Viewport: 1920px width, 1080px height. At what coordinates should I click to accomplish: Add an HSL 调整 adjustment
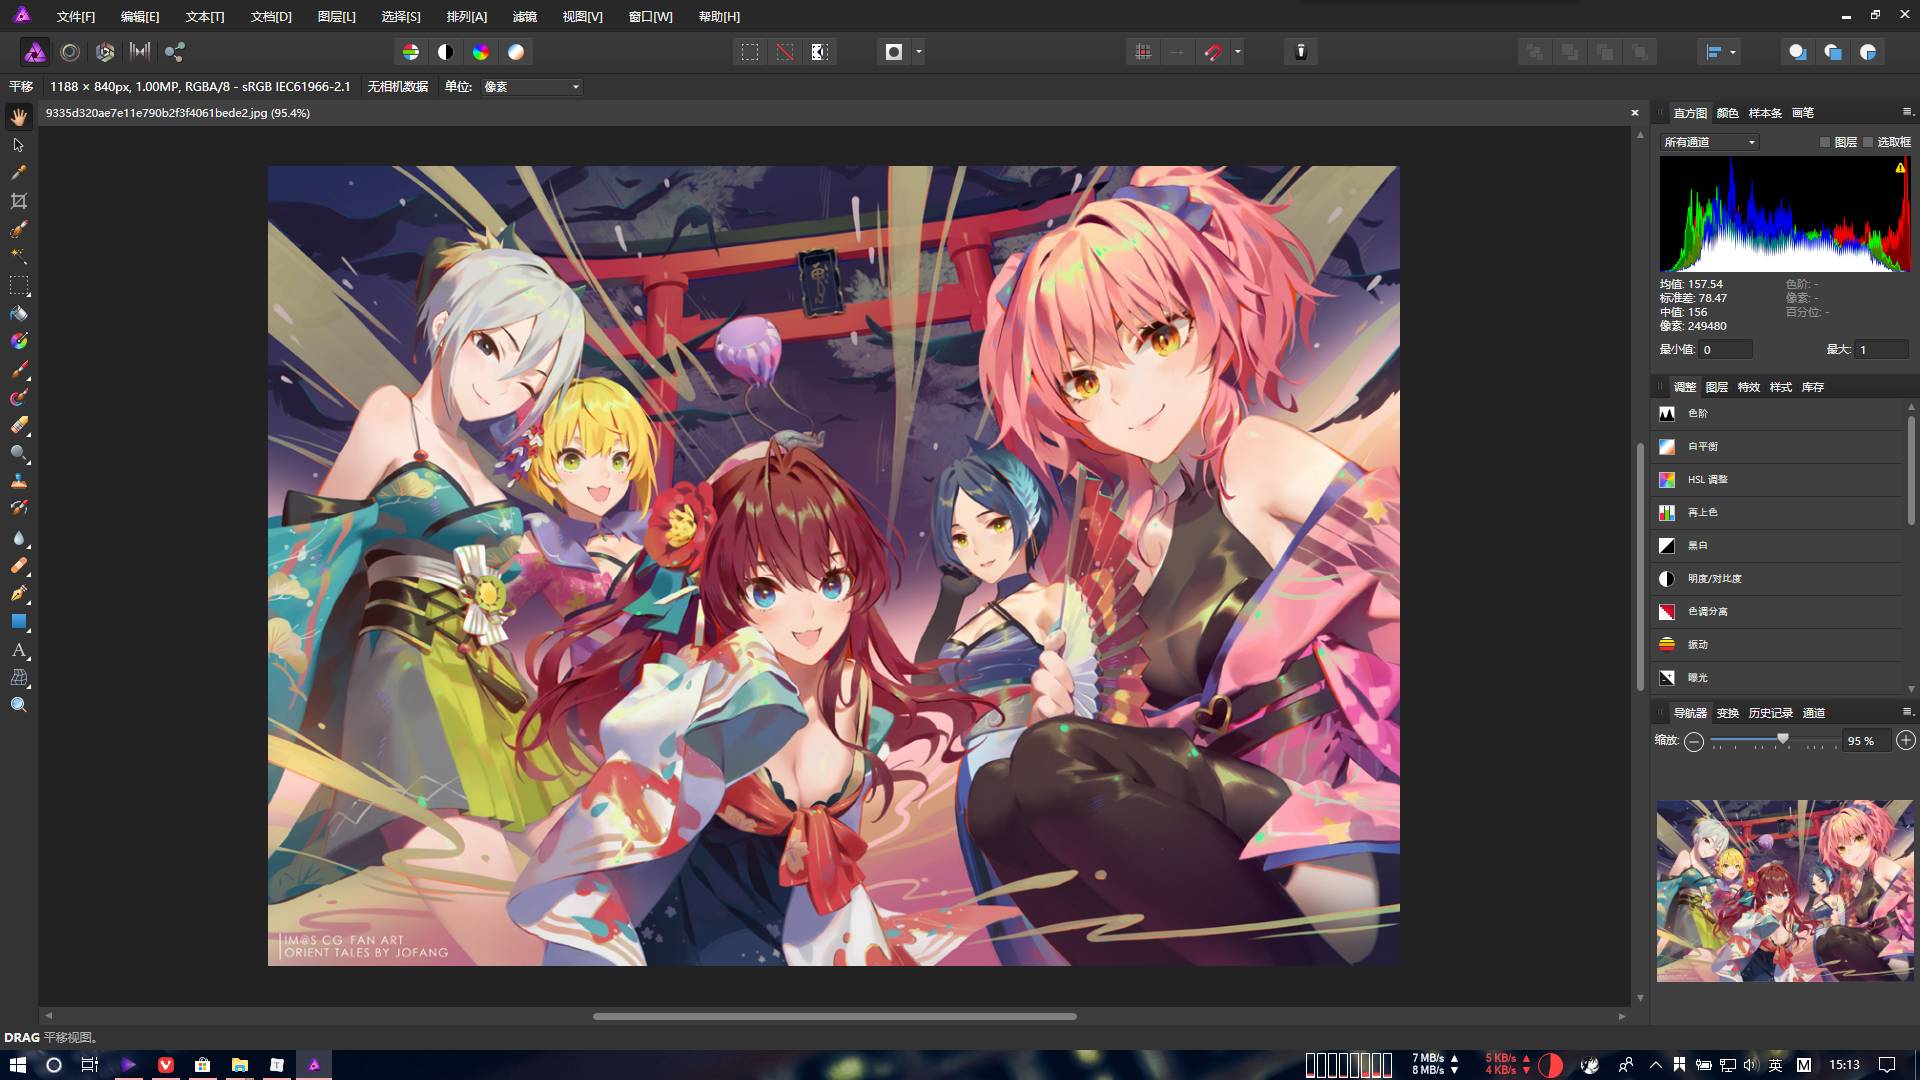point(1707,480)
